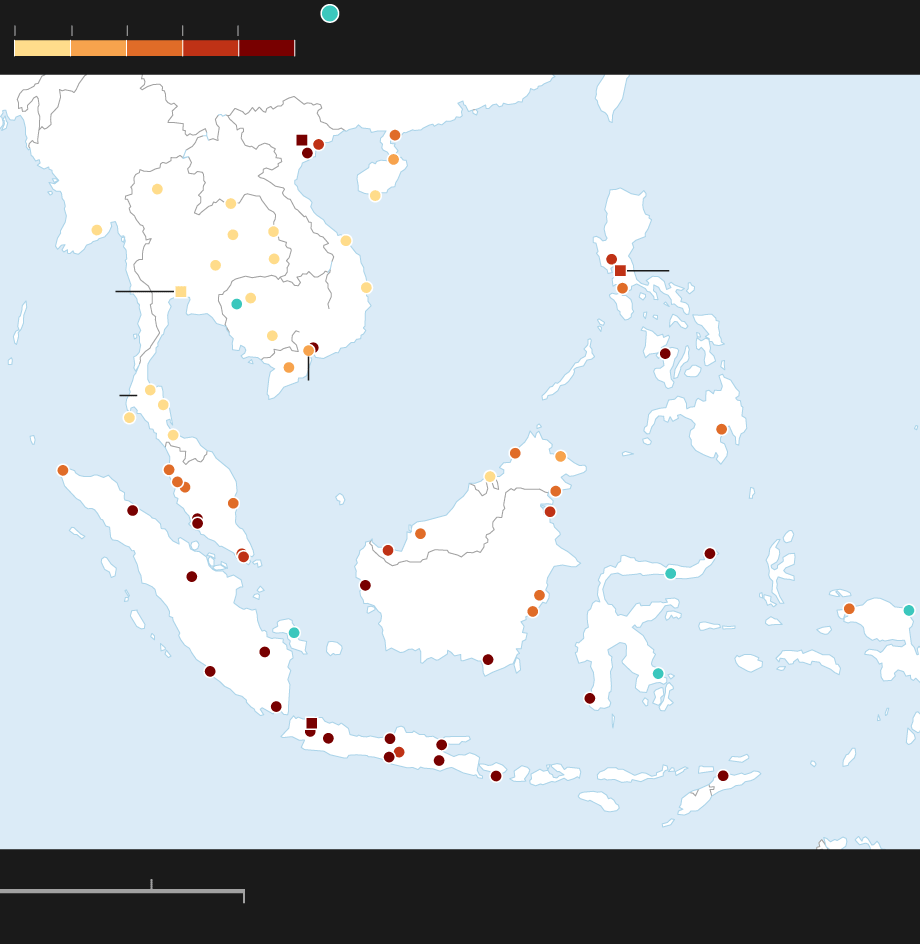Viewport: 920px width, 944px height.
Task: Select the dark red dot on Timor island
Action: (723, 776)
